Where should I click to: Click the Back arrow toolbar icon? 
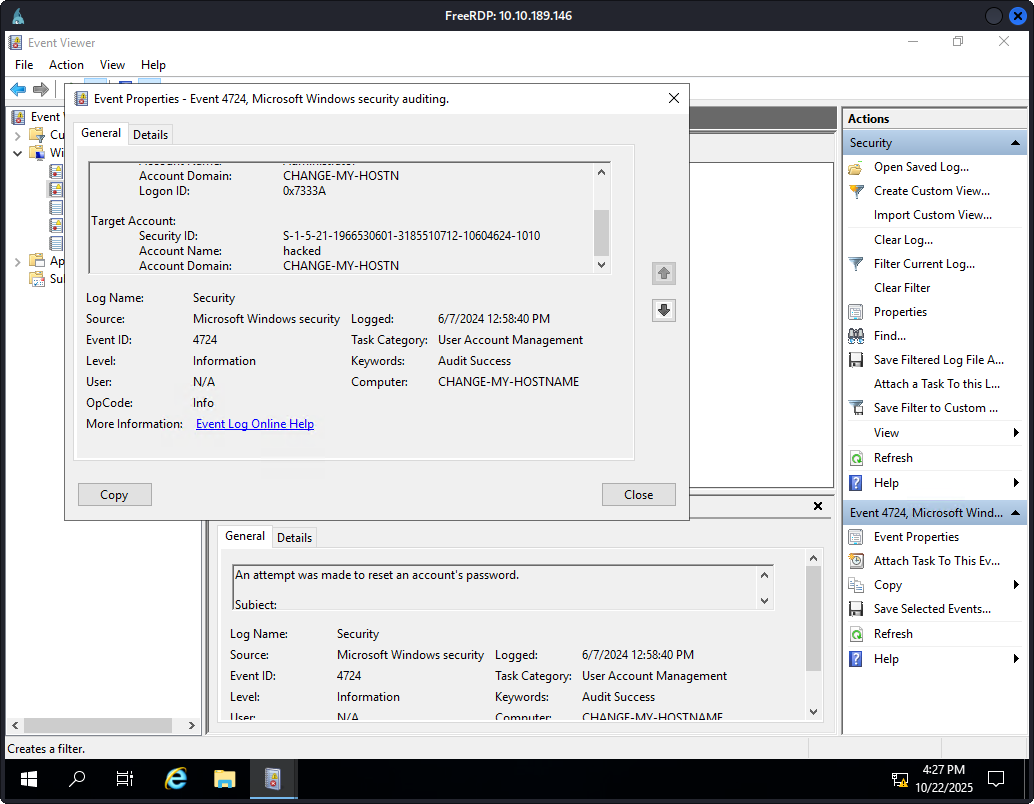18,89
